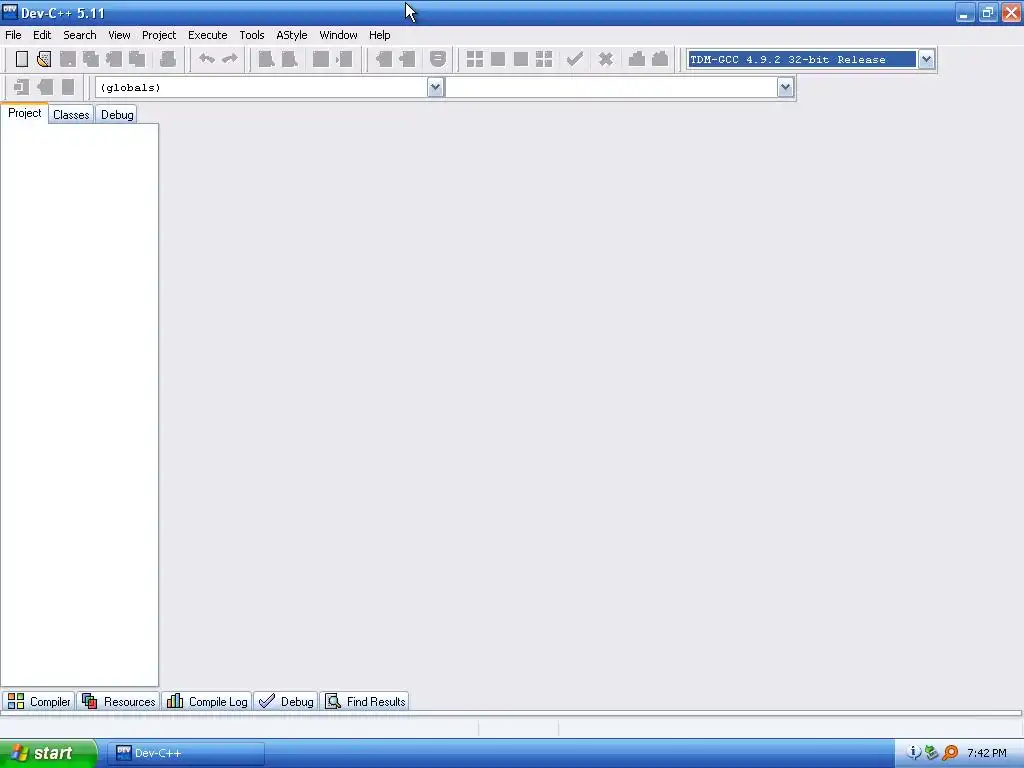Screen dimensions: 1024x768
Task: Open the Resources bottom tab
Action: (119, 701)
